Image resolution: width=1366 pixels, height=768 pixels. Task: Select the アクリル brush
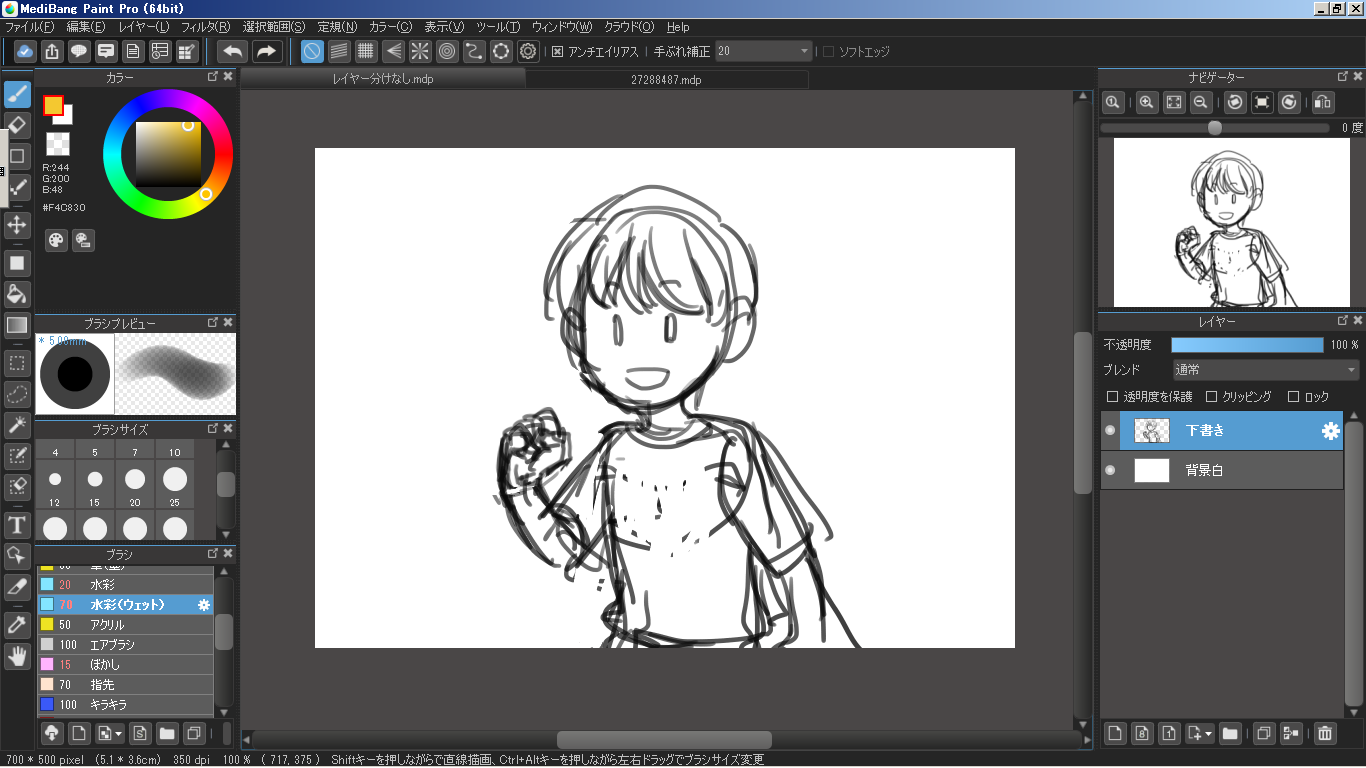[x=125, y=625]
